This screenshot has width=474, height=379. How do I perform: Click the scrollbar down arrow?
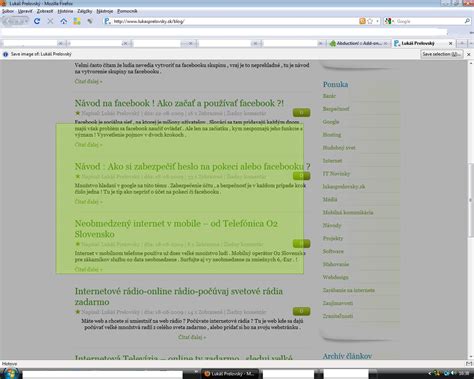tap(471, 356)
